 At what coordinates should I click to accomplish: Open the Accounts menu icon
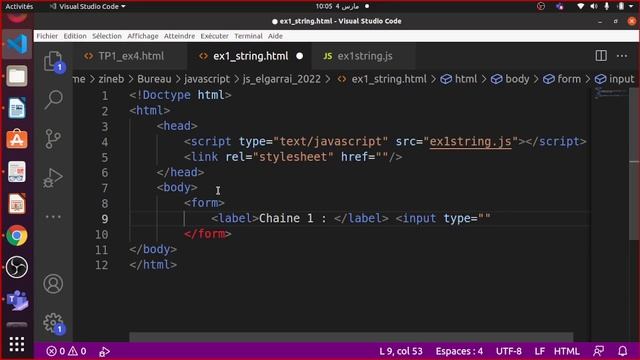tap(53, 284)
